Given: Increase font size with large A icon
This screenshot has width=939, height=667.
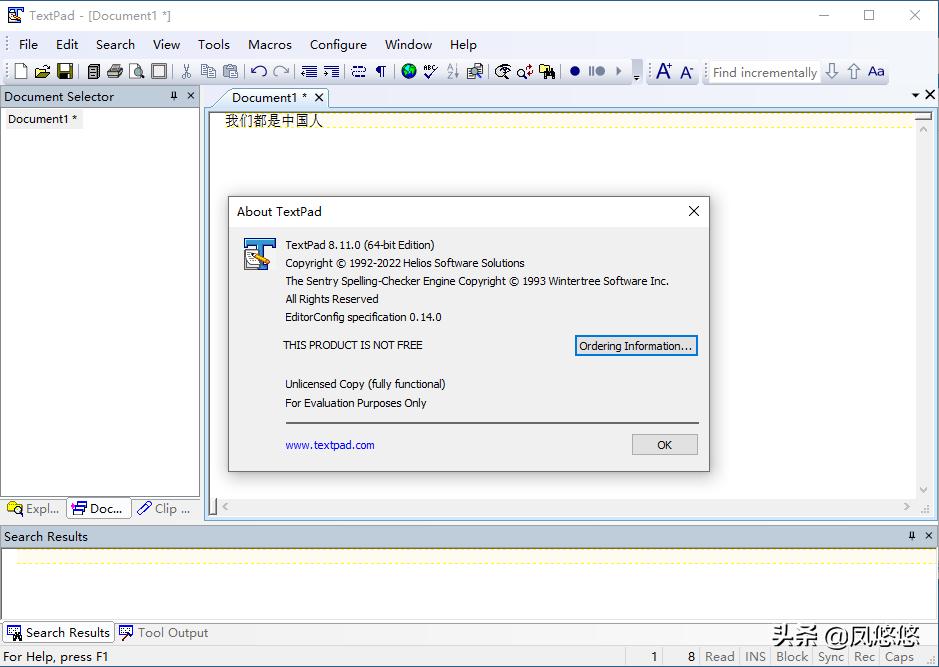Looking at the screenshot, I should click(x=664, y=71).
